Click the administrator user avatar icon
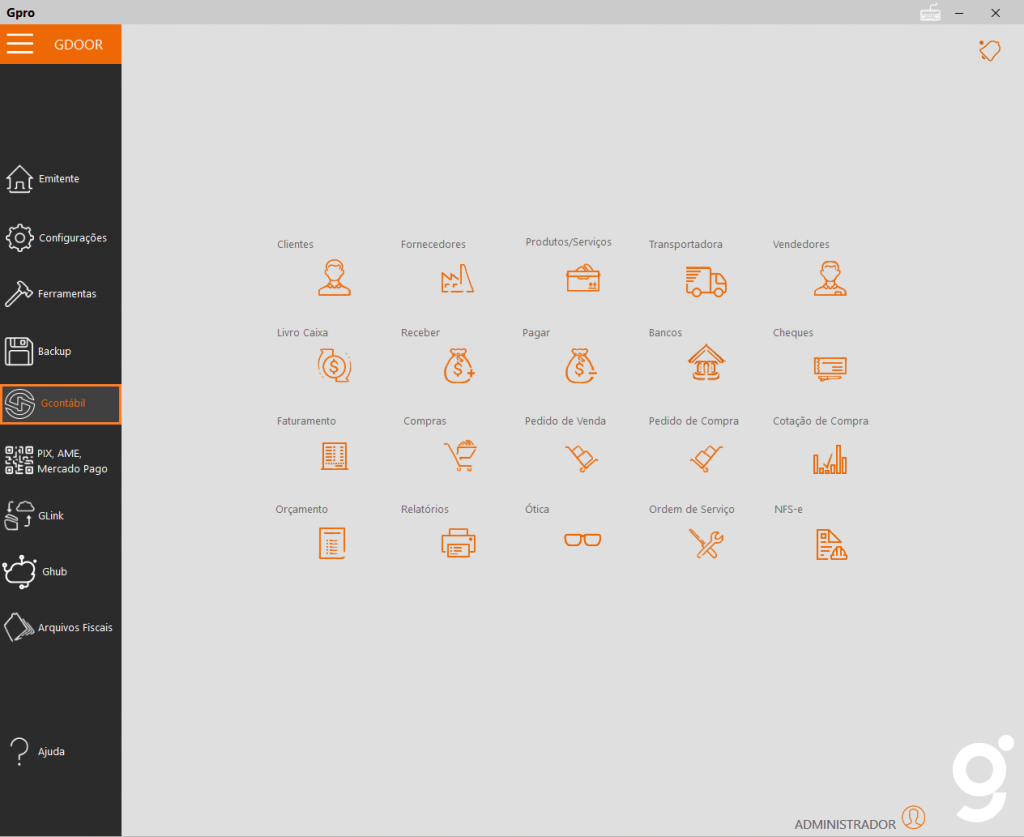This screenshot has height=837, width=1024. click(914, 817)
